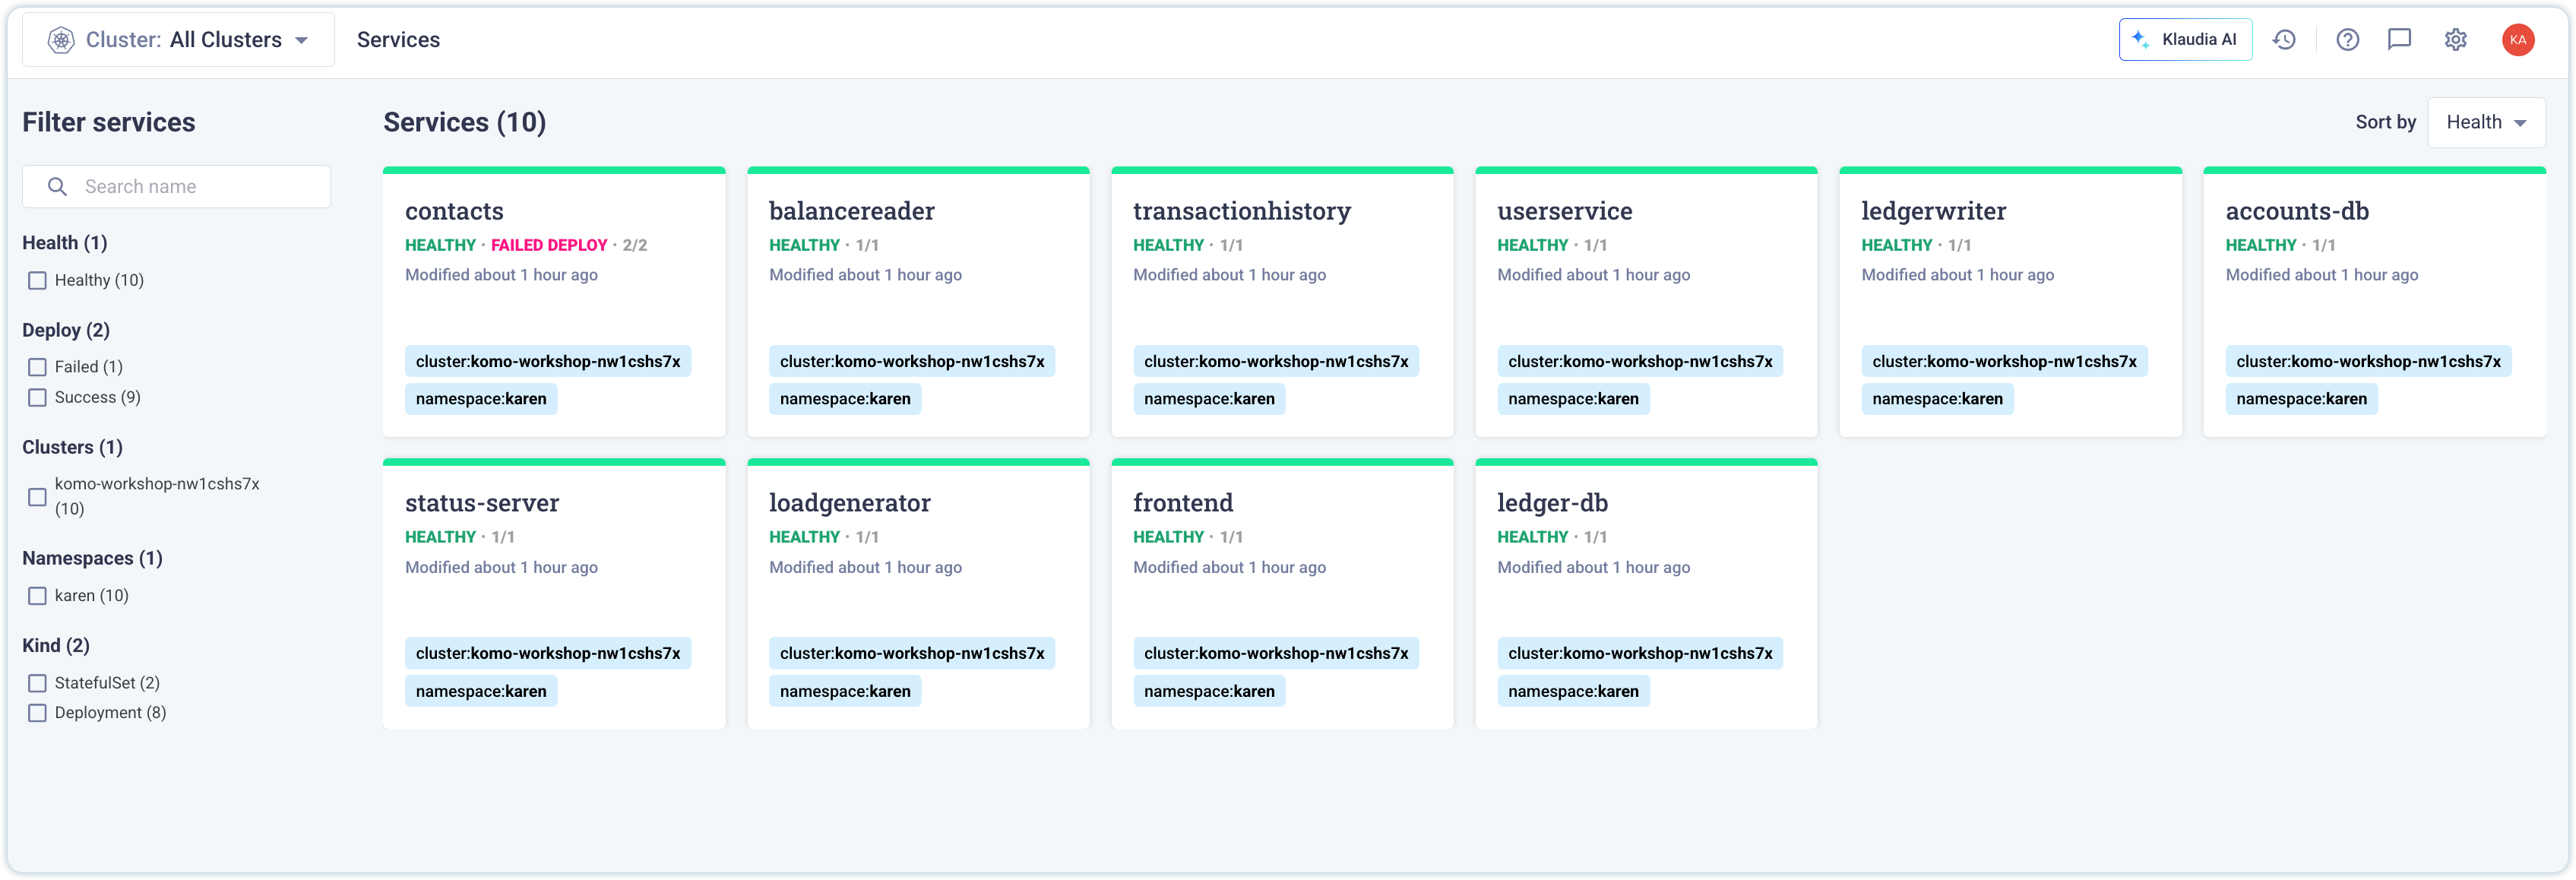Expand the Cluster: All Clusters dropdown

click(x=179, y=40)
